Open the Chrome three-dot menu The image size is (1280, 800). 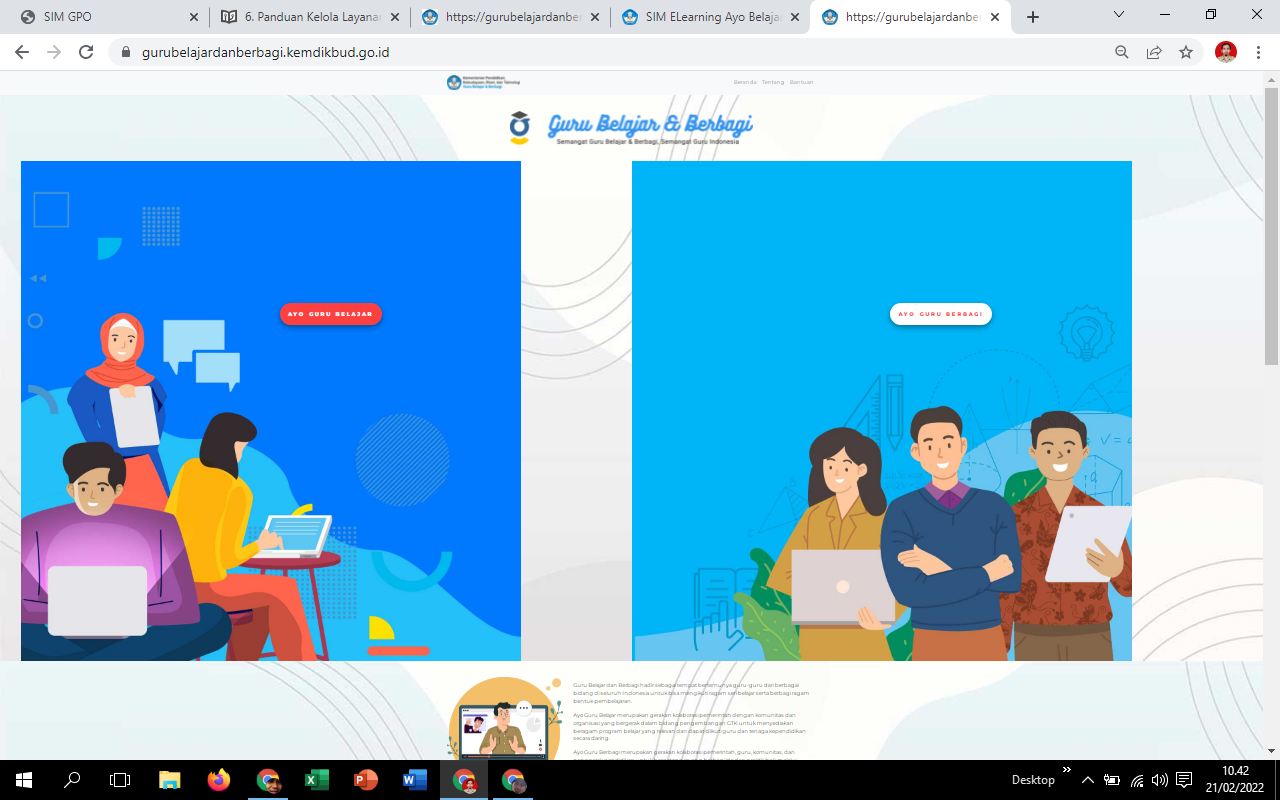tap(1258, 52)
